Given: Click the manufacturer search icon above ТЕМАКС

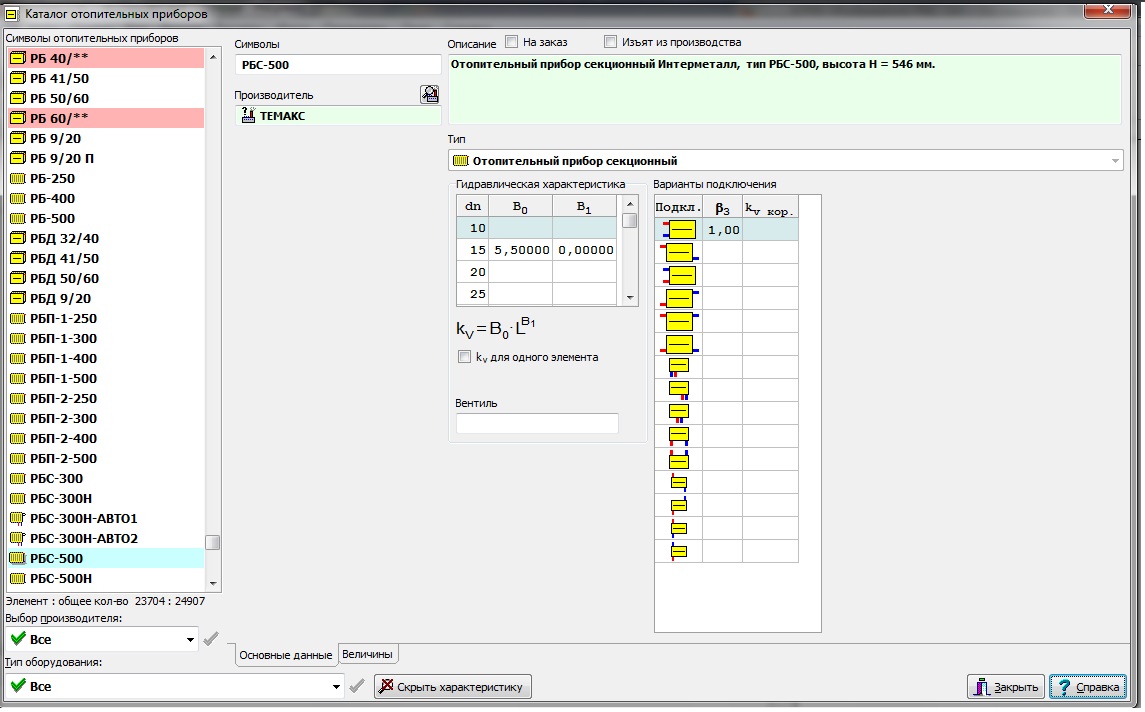Looking at the screenshot, I should (429, 95).
